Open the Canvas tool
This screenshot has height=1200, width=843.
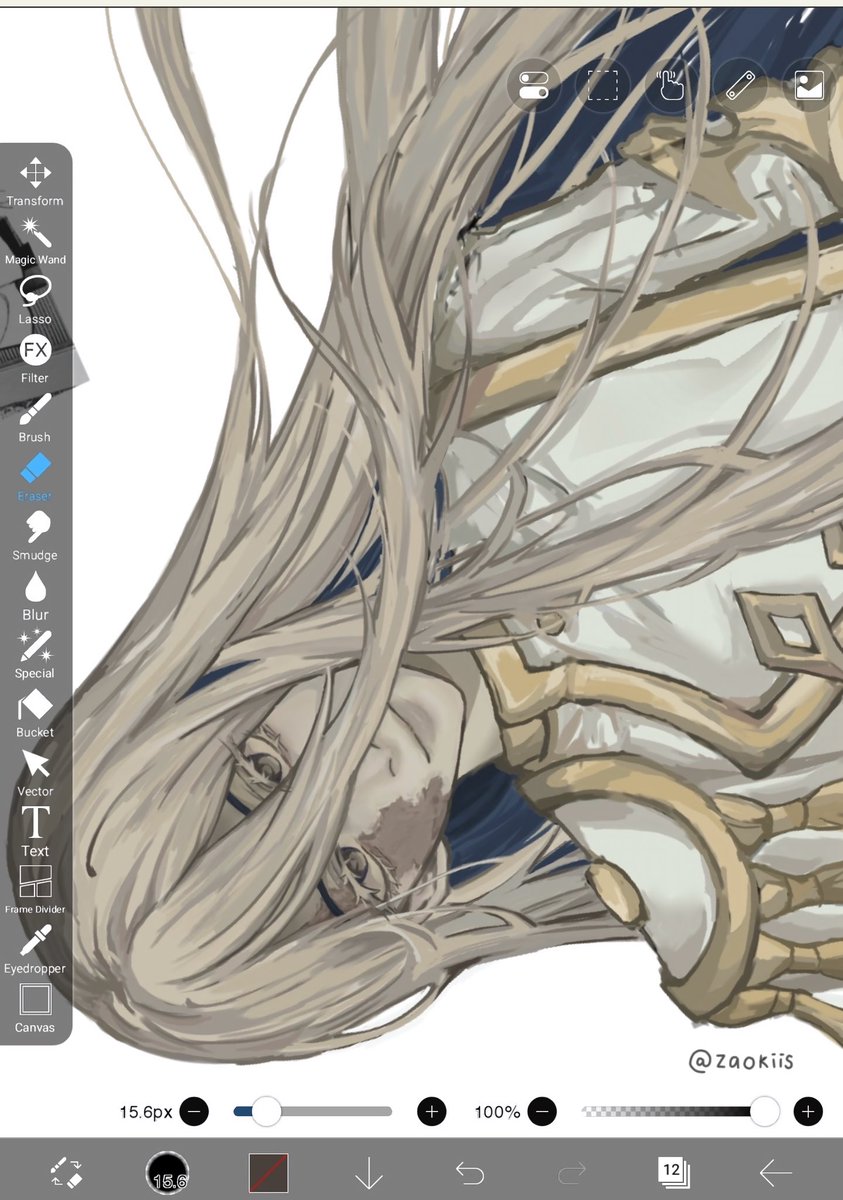click(x=35, y=1008)
